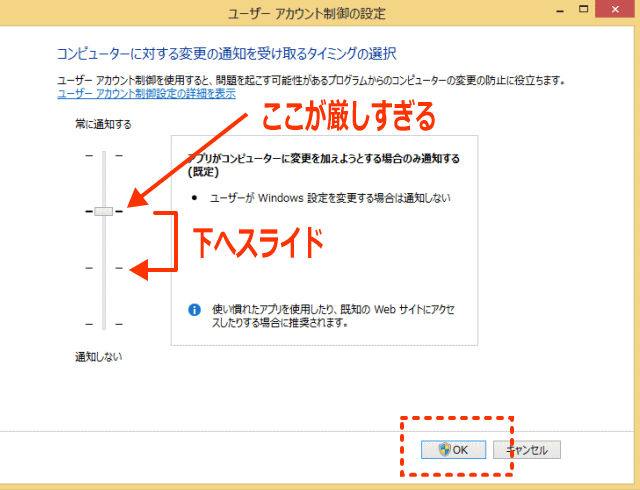This screenshot has width=640, height=490.
Task: Click text ユーザーが Windows 設定を変更する場合は通知しない
Action: (330, 198)
